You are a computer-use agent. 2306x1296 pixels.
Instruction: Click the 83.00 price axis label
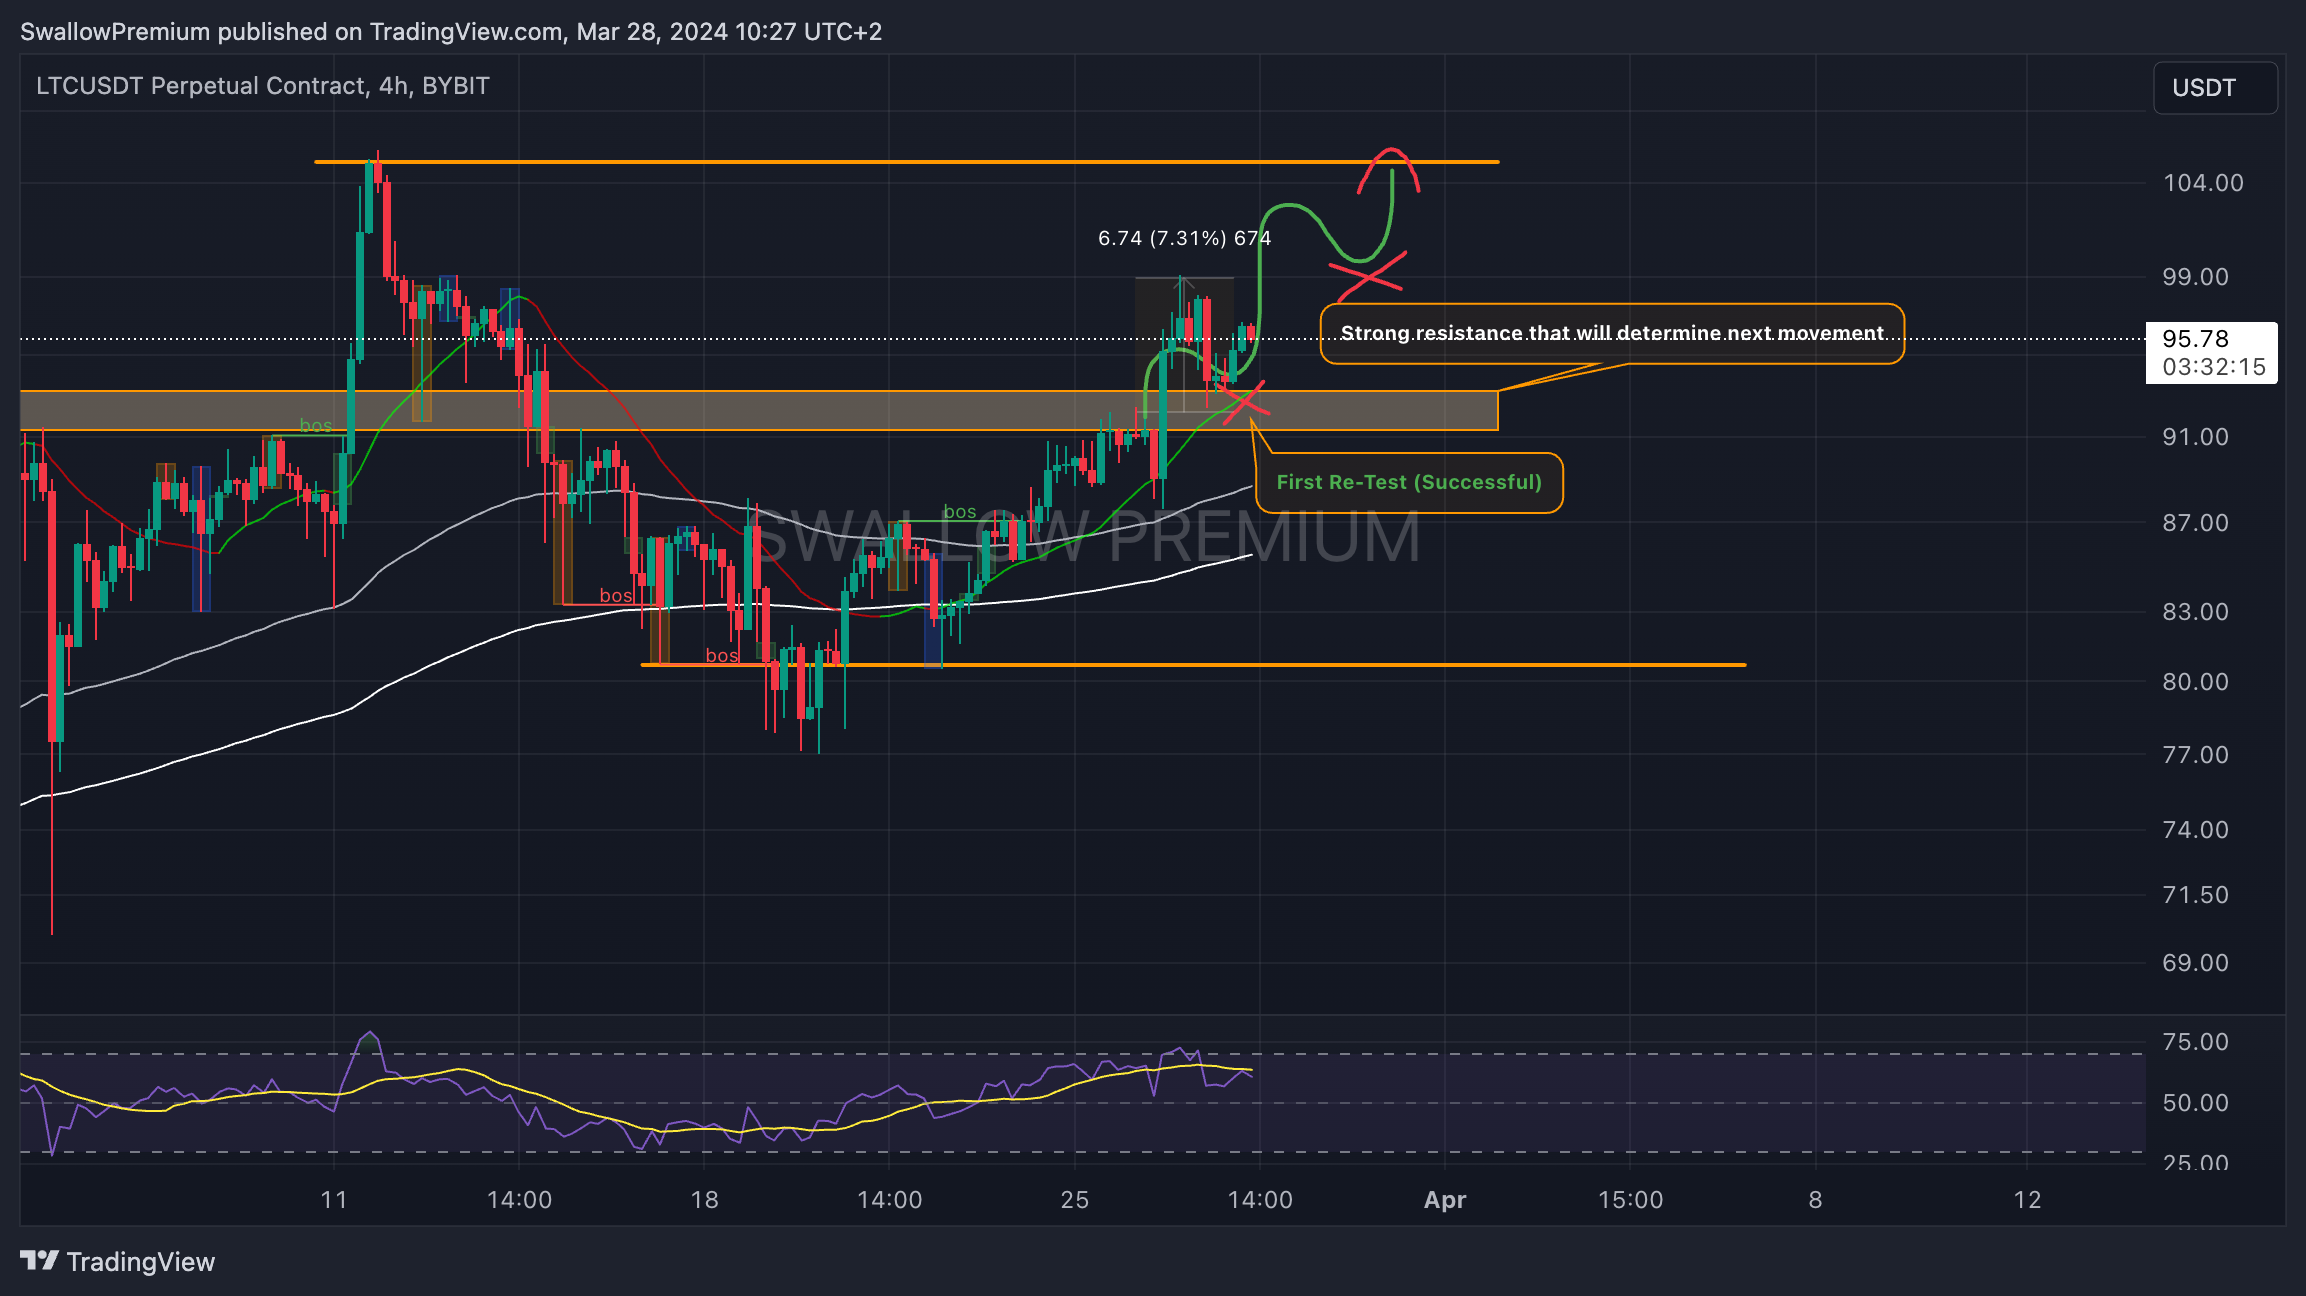click(2196, 612)
